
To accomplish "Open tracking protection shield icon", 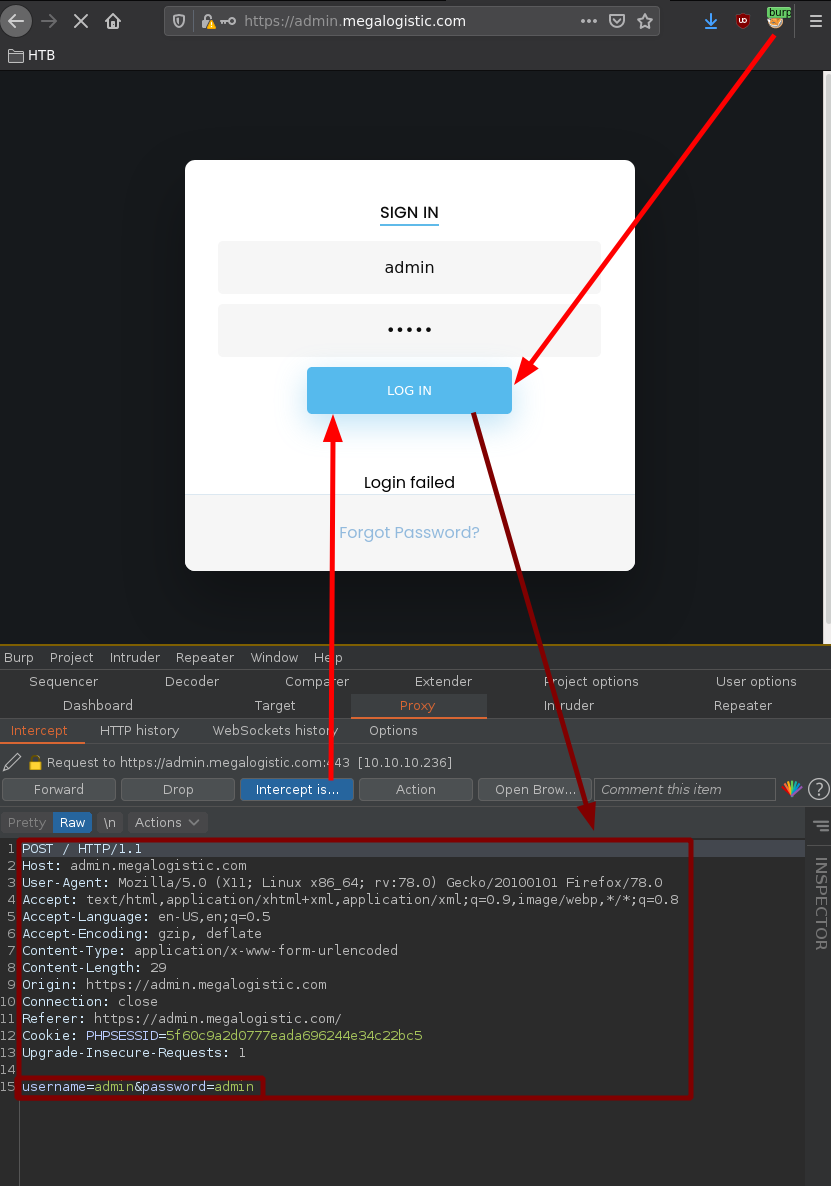I will pyautogui.click(x=179, y=21).
